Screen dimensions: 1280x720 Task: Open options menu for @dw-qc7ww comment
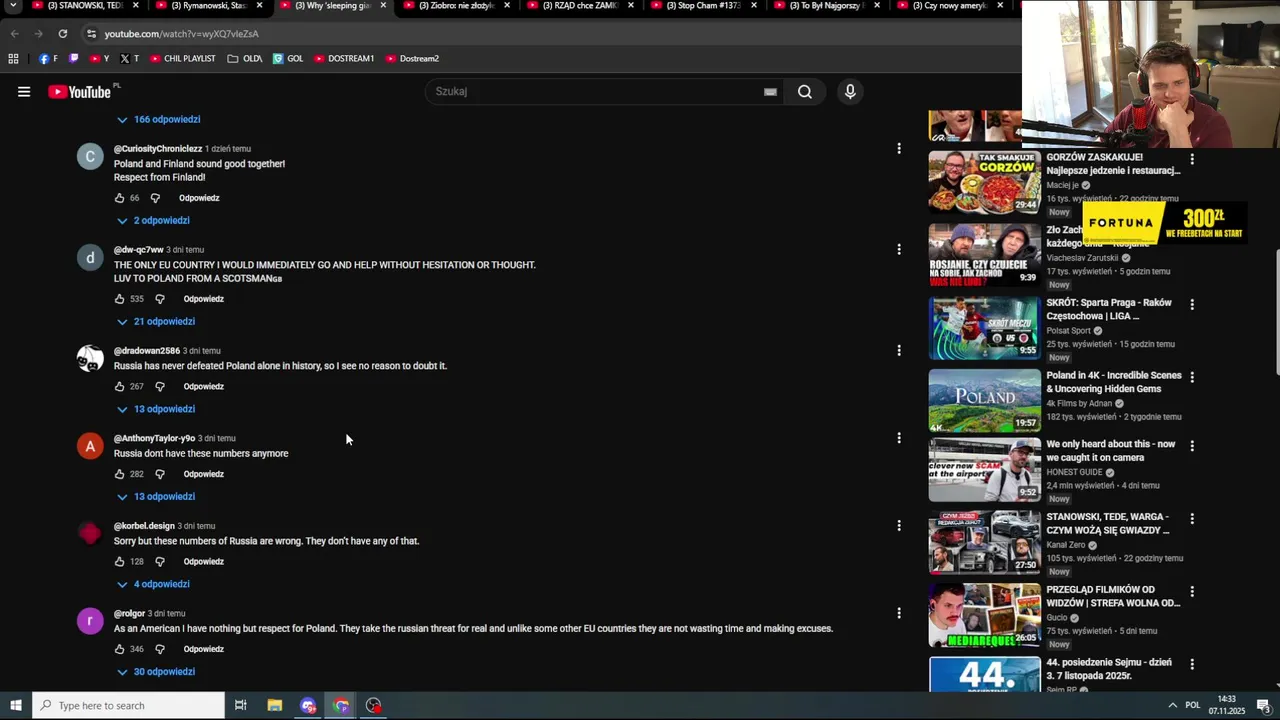click(x=899, y=249)
